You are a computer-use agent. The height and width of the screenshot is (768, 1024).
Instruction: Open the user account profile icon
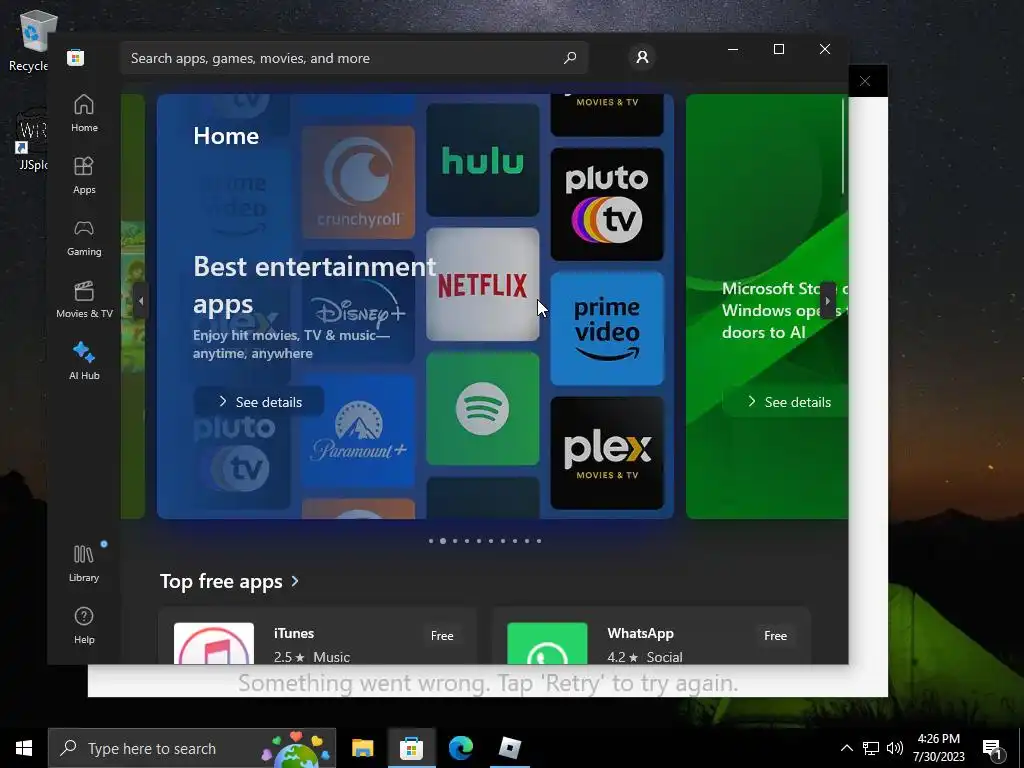[x=643, y=57]
